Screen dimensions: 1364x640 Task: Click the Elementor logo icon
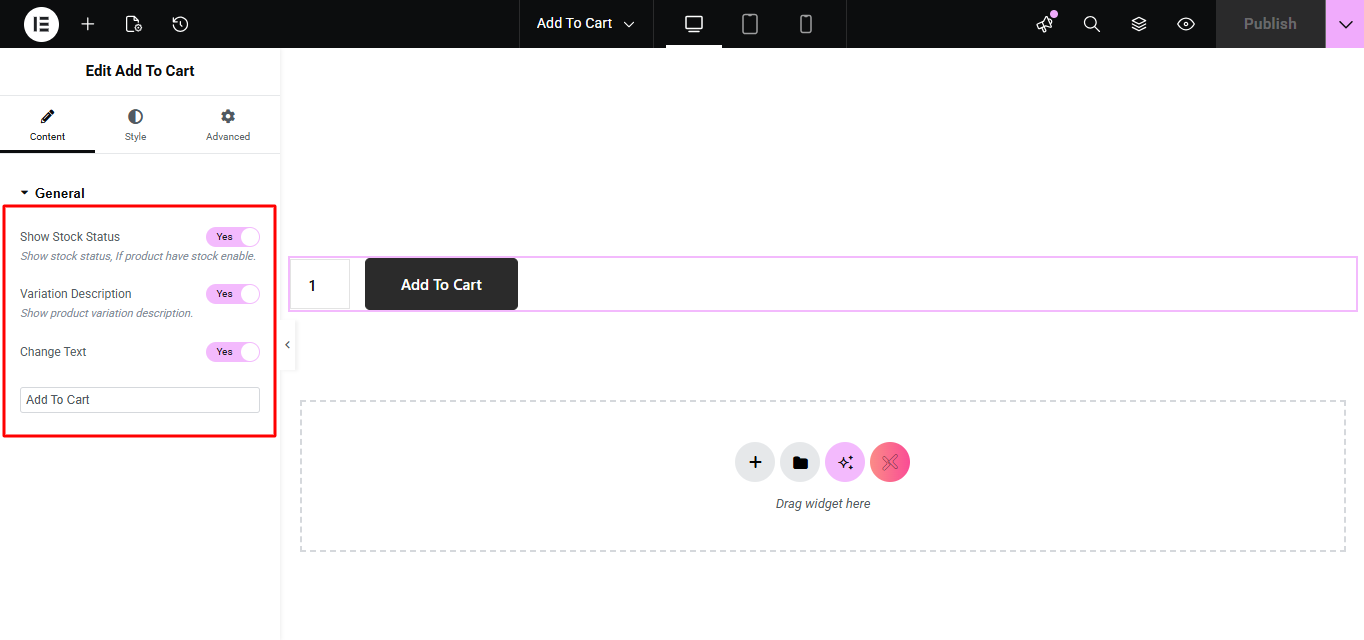[x=41, y=24]
